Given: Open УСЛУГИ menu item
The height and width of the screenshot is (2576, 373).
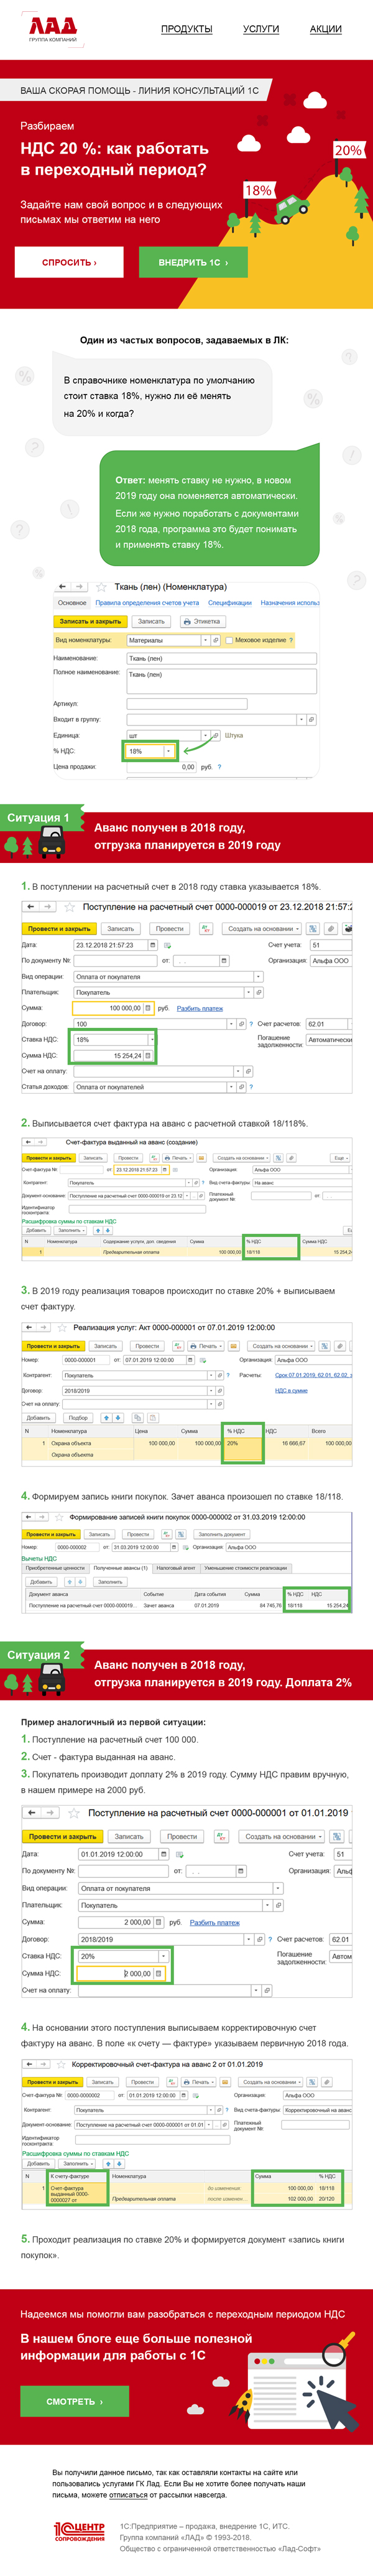Looking at the screenshot, I should [261, 29].
